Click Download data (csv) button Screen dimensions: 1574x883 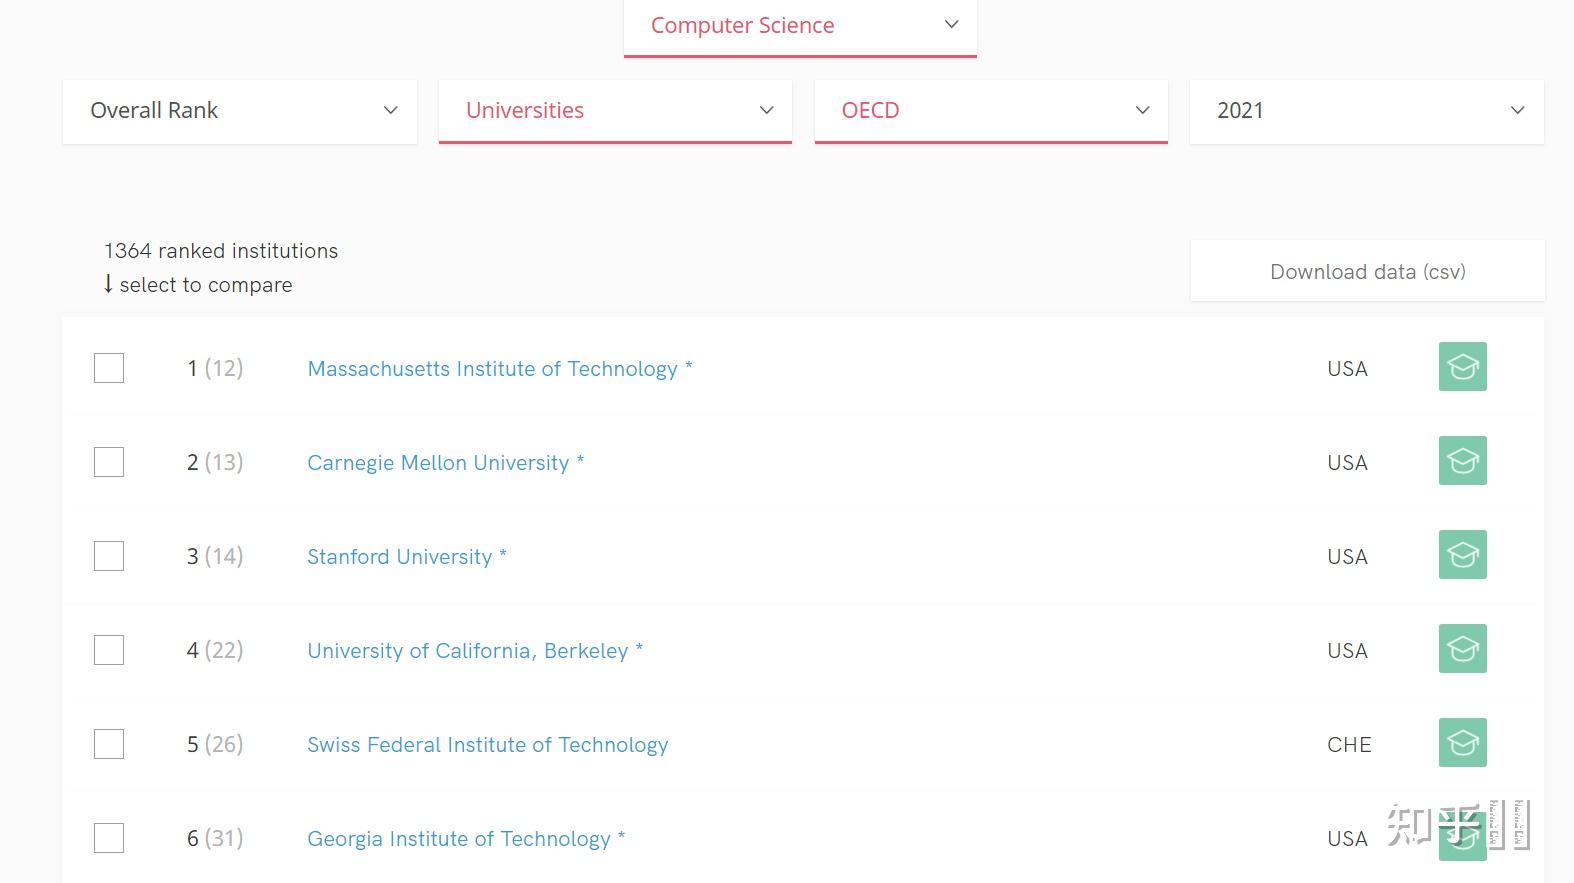tap(1367, 272)
